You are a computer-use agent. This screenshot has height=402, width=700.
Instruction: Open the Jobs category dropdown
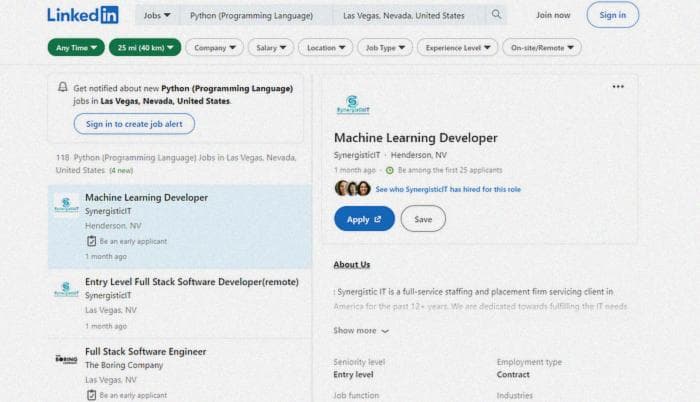tap(157, 15)
